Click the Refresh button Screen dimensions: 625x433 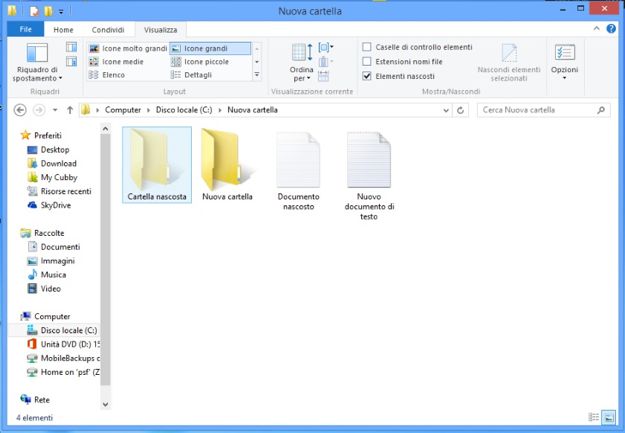460,110
